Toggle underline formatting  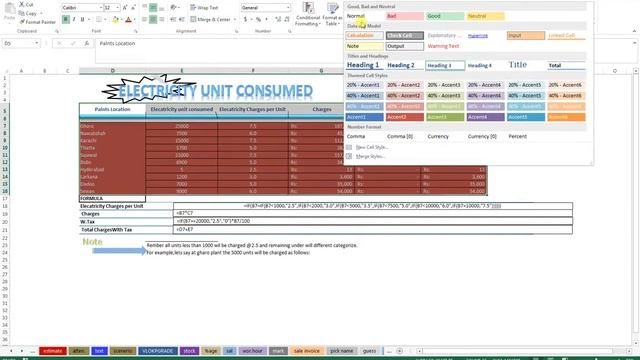coord(82,19)
